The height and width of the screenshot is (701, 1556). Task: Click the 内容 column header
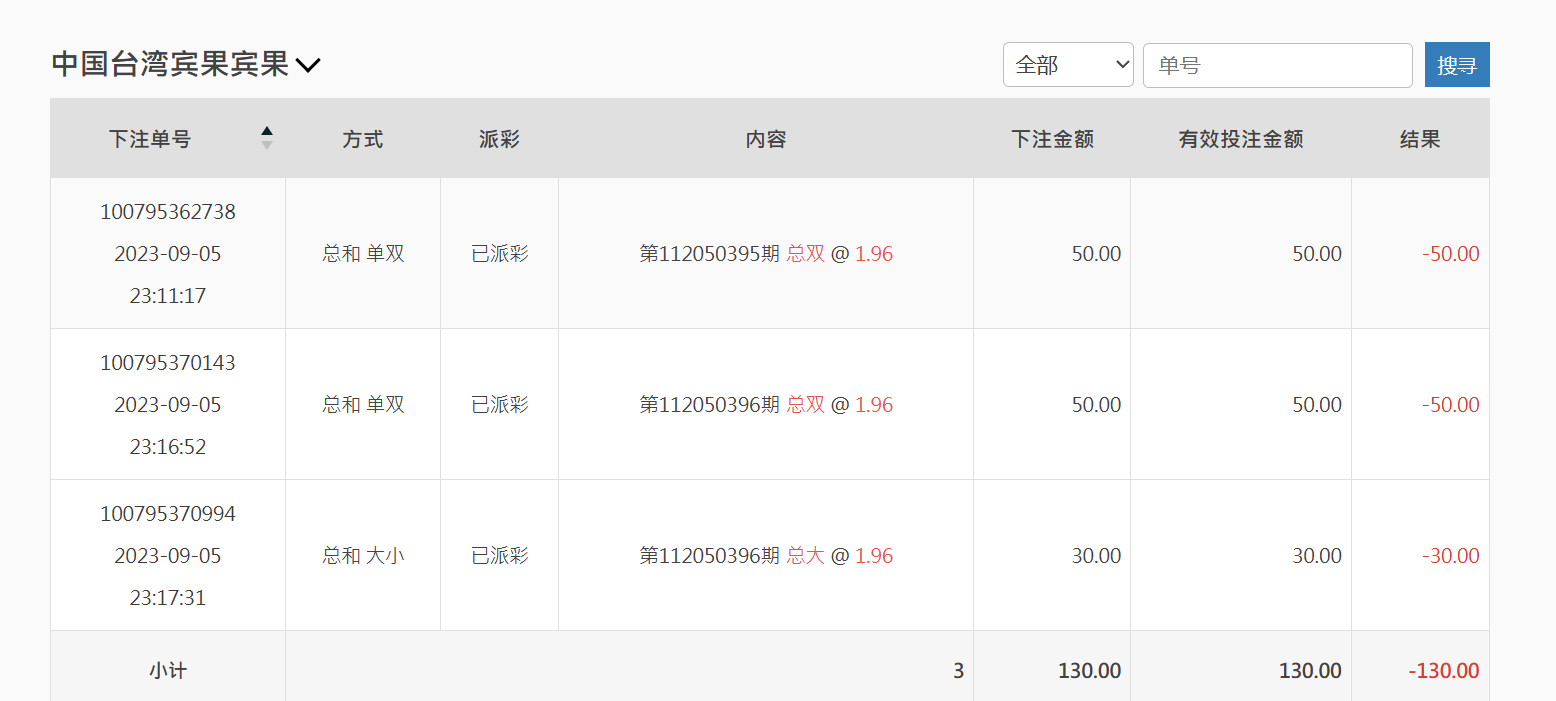[765, 139]
